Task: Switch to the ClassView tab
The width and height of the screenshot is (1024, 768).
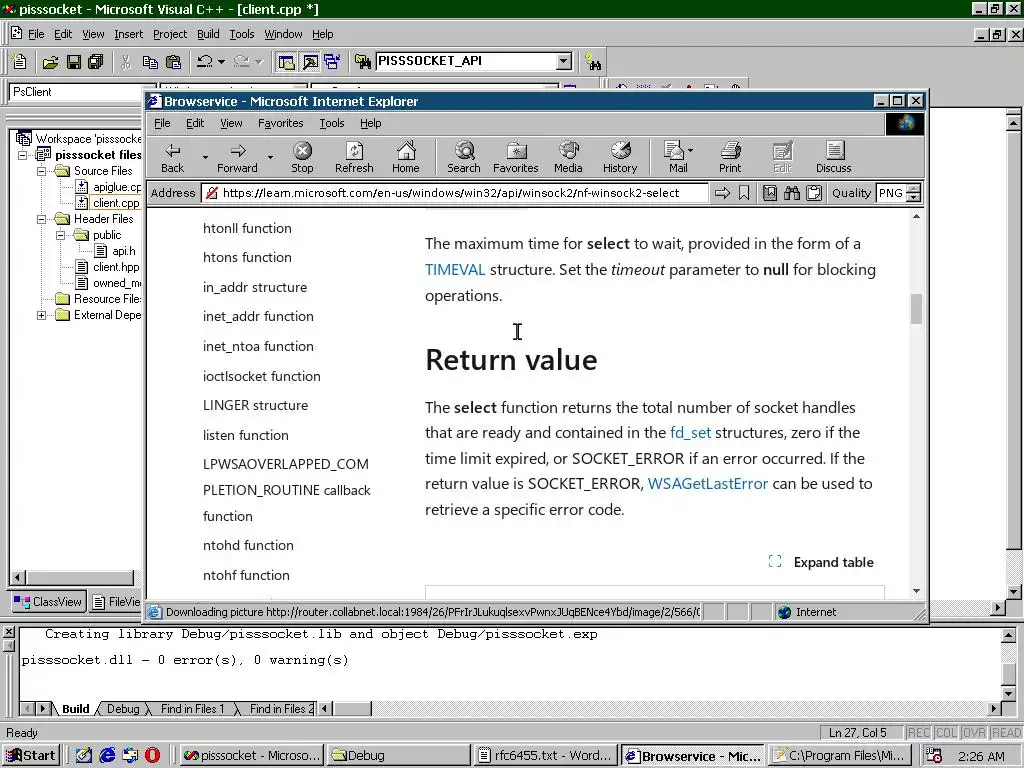Action: pos(49,601)
